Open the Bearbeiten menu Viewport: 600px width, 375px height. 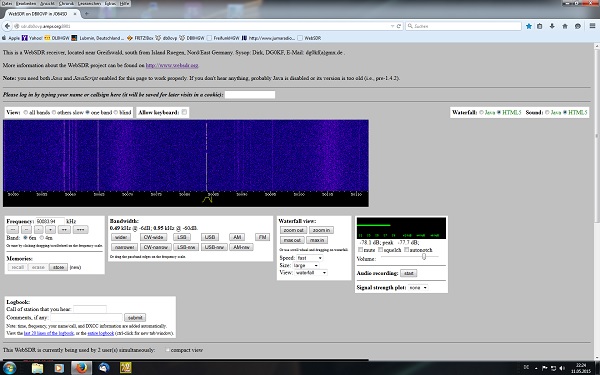point(26,3)
